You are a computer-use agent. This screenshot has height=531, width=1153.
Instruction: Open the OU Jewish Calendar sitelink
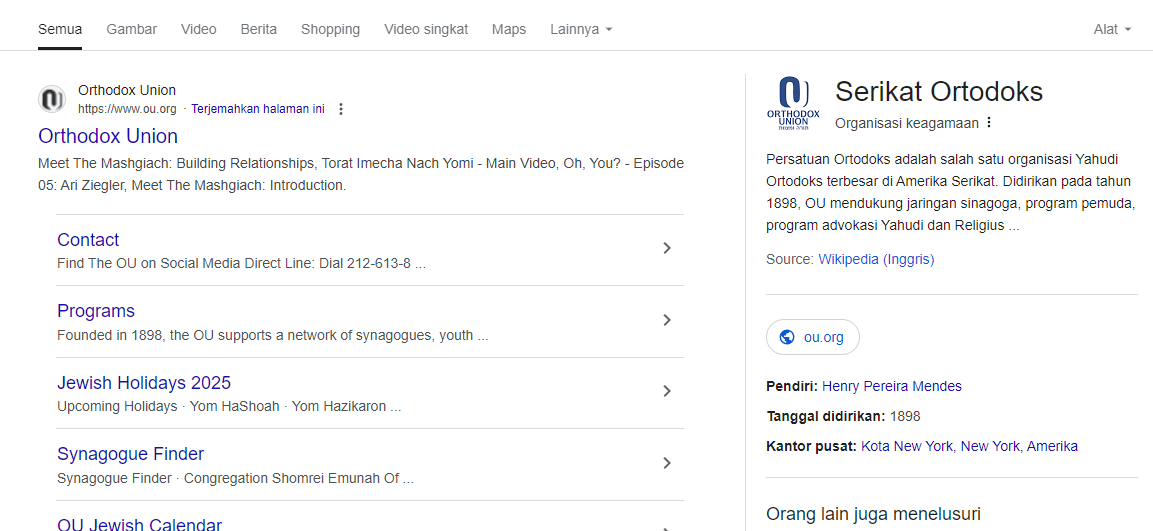[x=140, y=524]
